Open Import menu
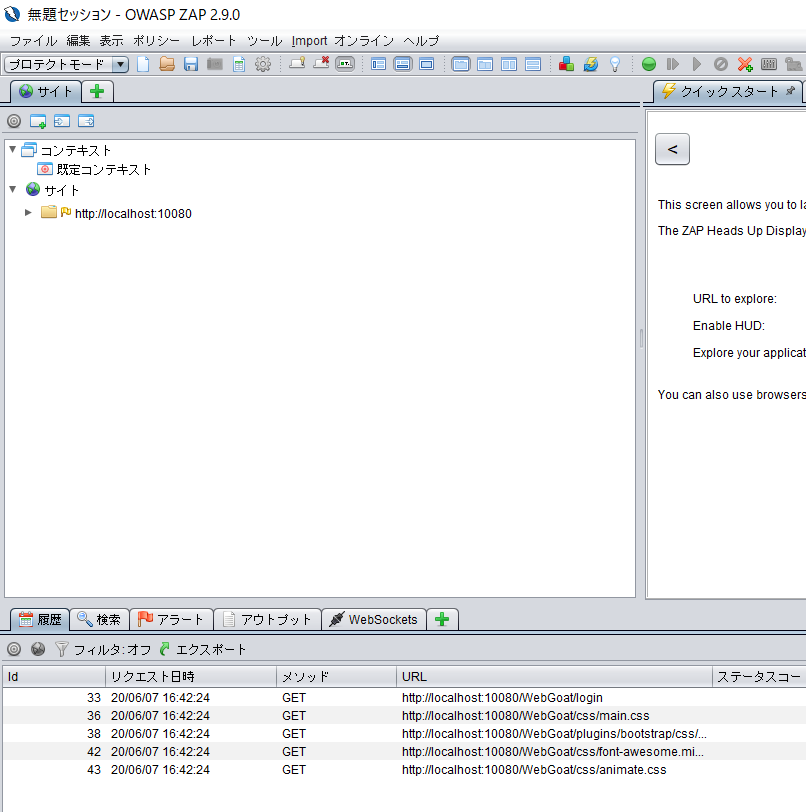The height and width of the screenshot is (812, 806). [x=309, y=41]
